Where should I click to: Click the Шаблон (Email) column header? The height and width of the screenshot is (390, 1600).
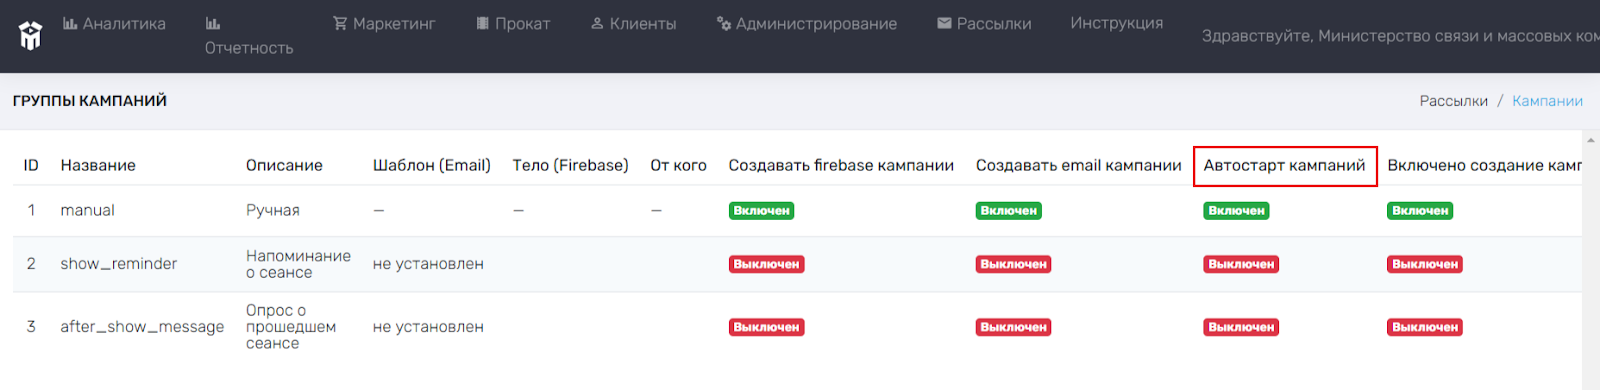tap(432, 165)
